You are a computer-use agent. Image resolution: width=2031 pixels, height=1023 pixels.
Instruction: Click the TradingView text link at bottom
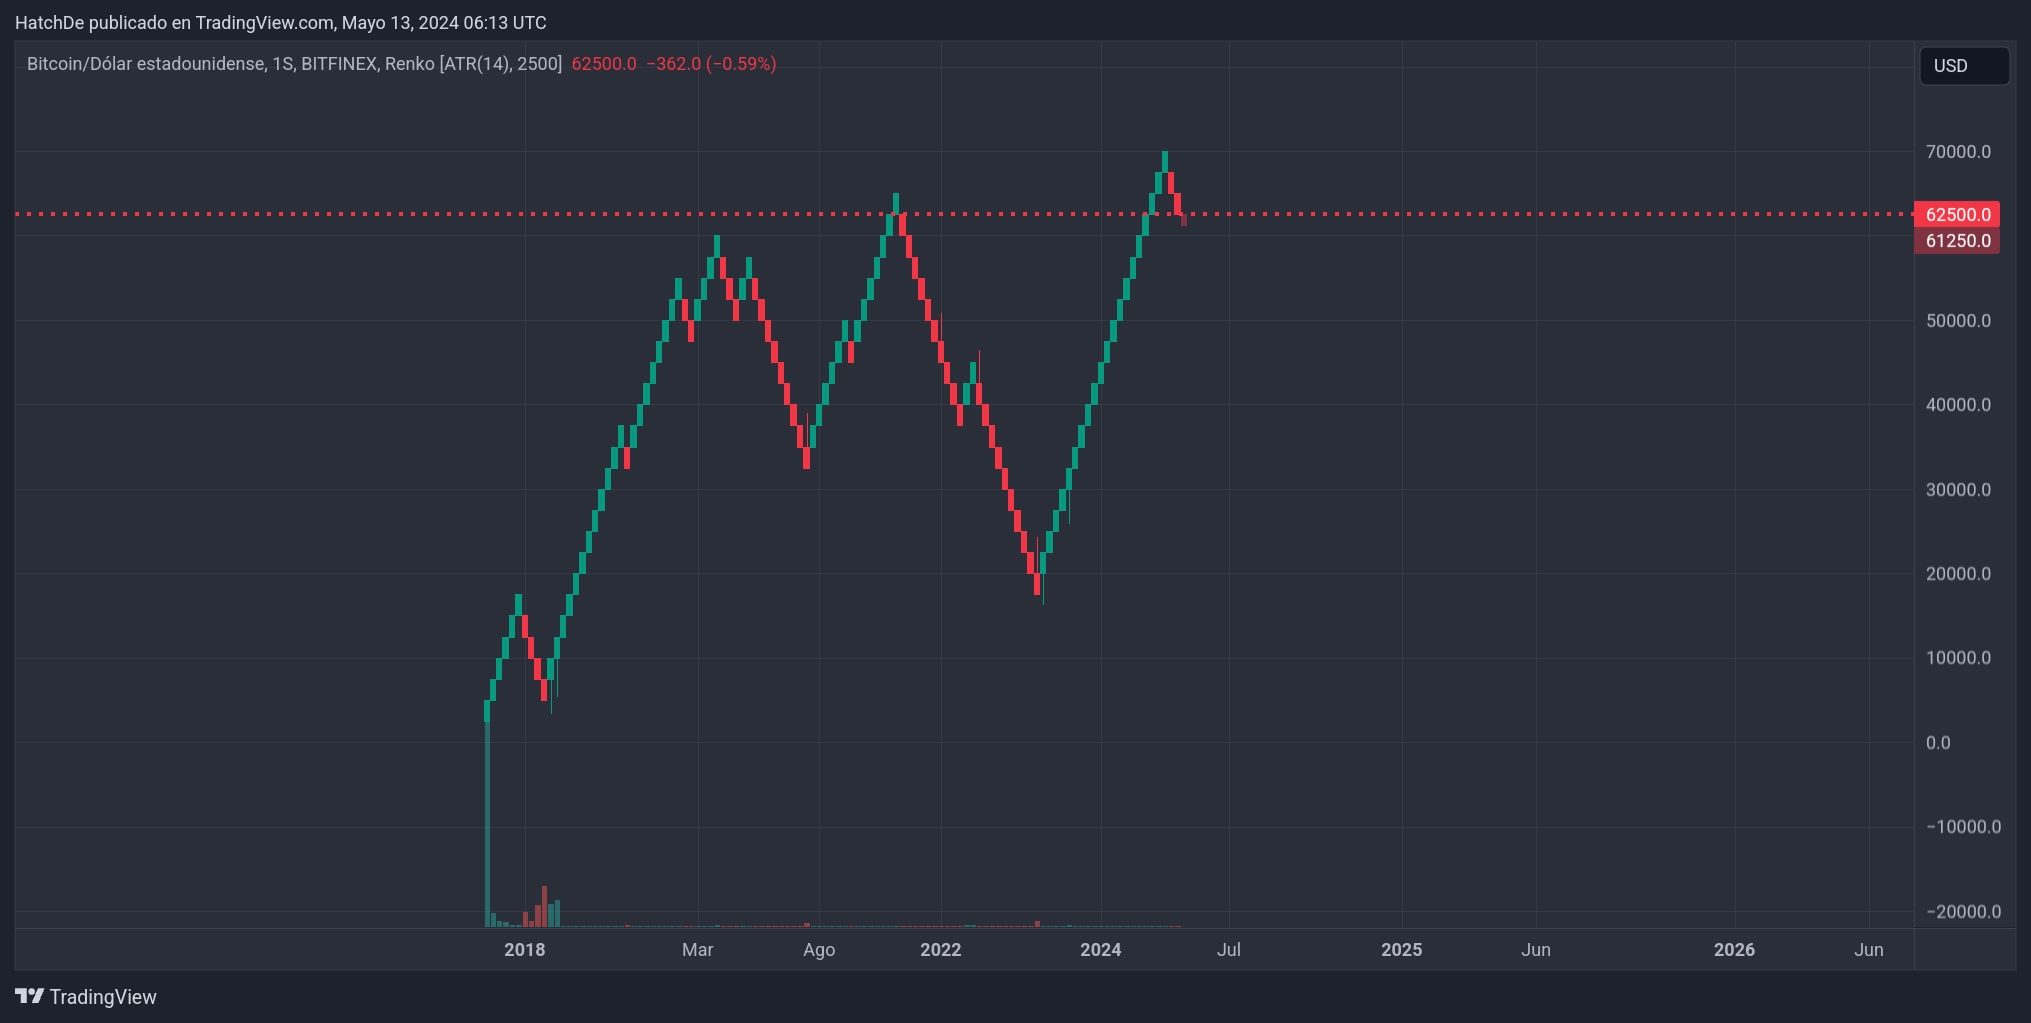click(x=105, y=996)
